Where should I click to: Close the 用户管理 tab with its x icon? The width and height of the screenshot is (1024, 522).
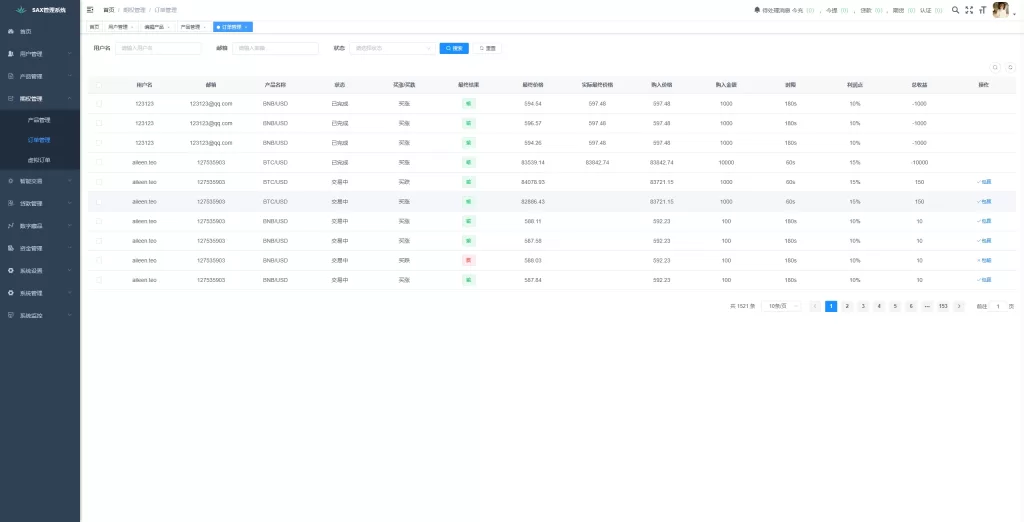[133, 27]
